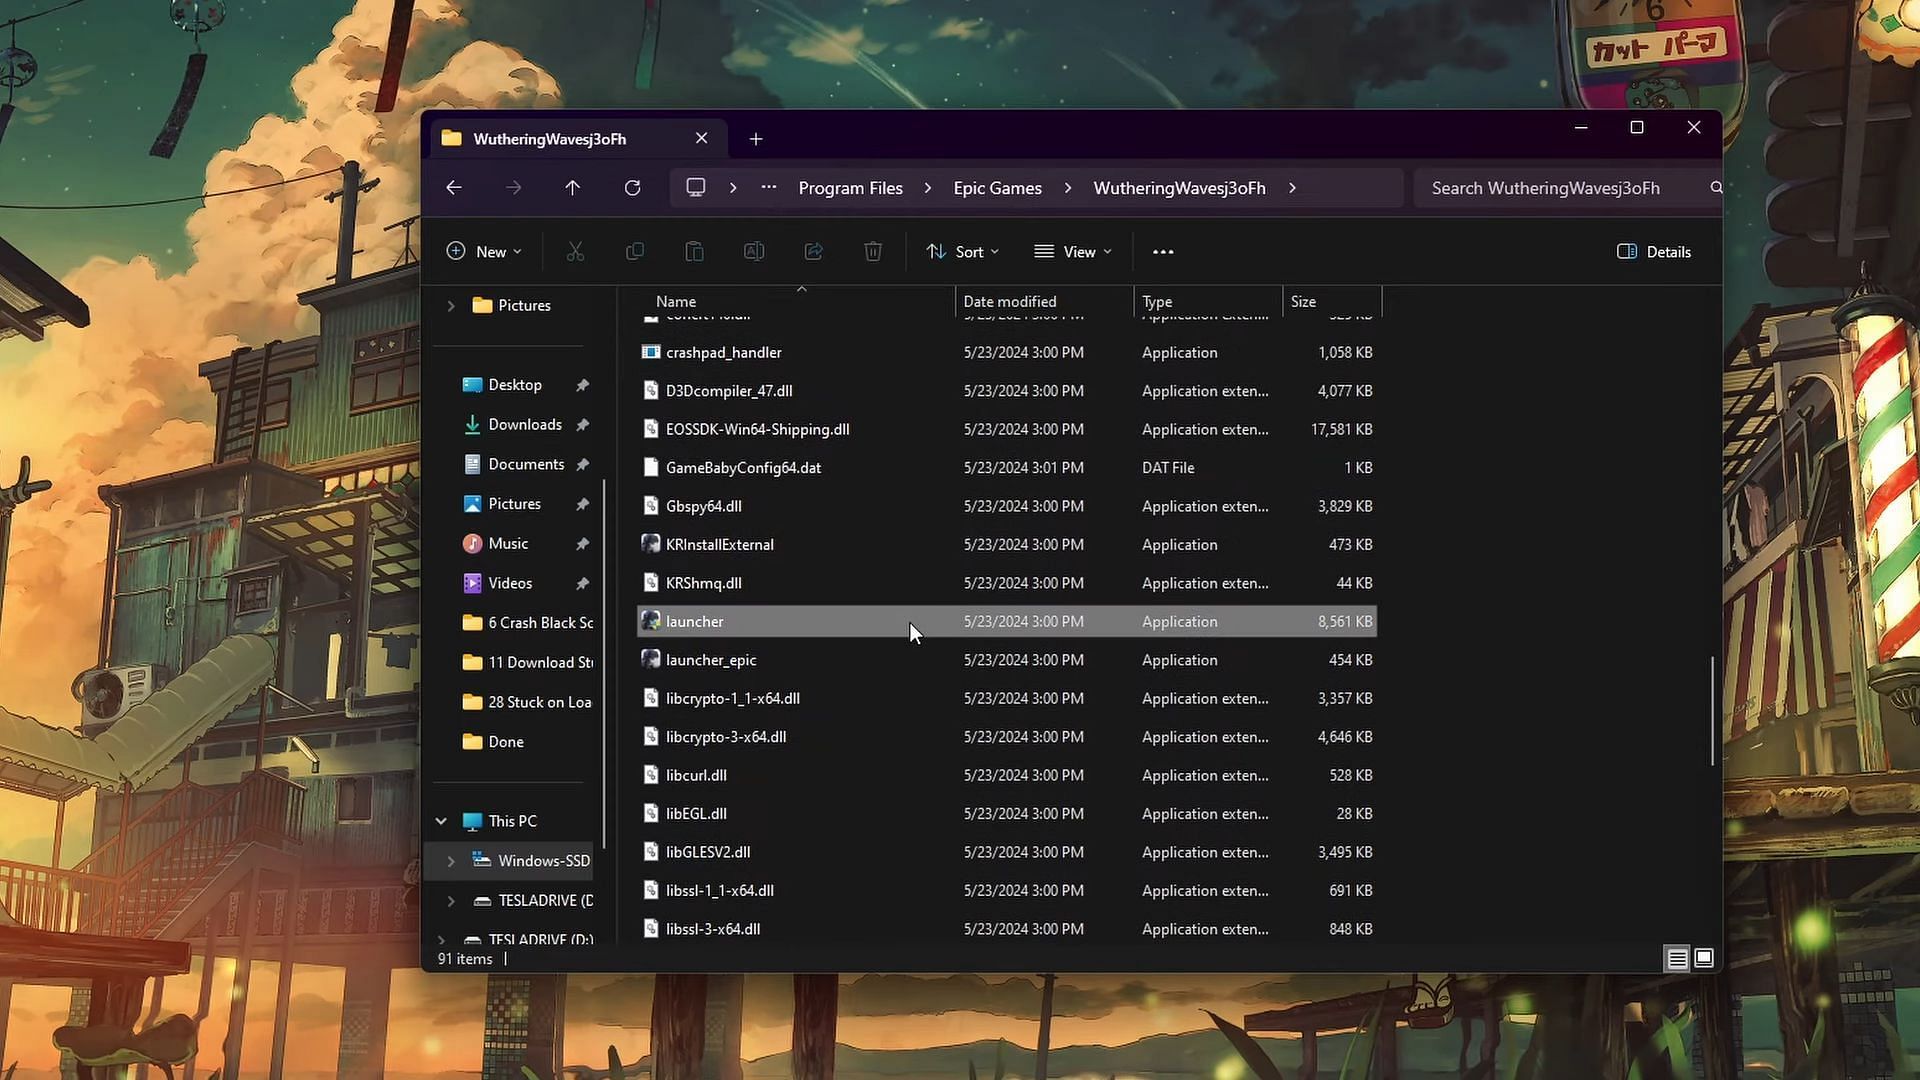Click the Rename icon in toolbar
This screenshot has height=1080, width=1920.
pyautogui.click(x=754, y=252)
